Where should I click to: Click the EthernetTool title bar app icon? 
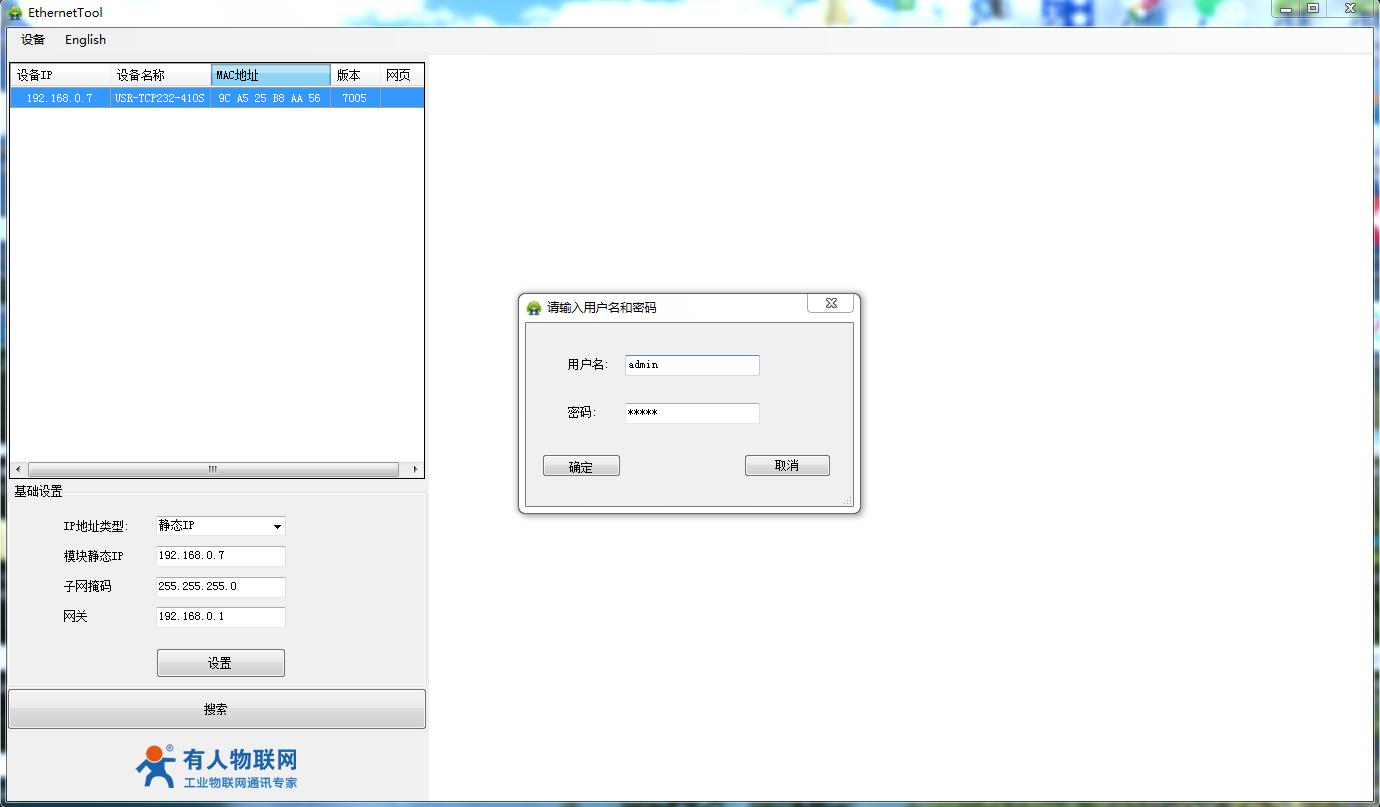pos(15,13)
